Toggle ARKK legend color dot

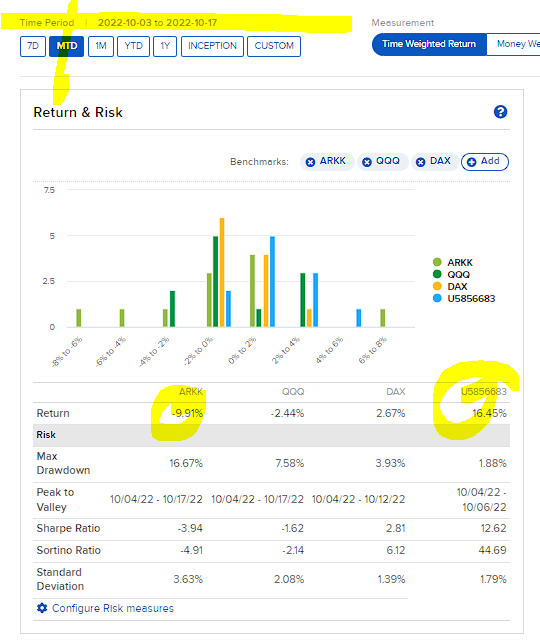[437, 262]
